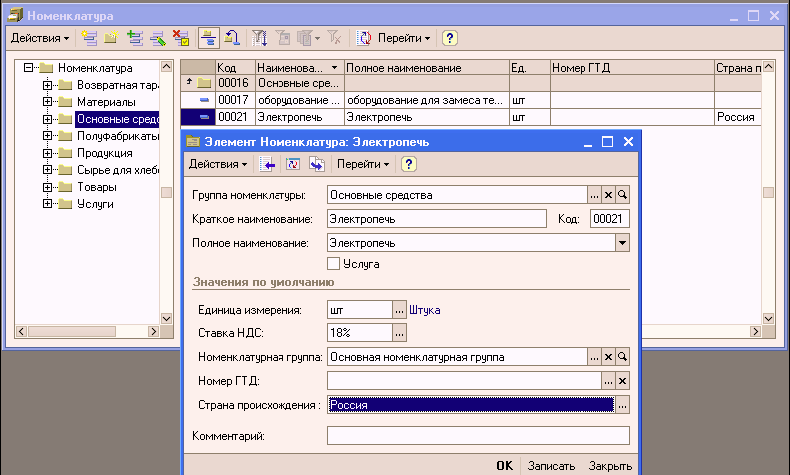Expand the Товары tree folder
The height and width of the screenshot is (475, 790).
47,187
